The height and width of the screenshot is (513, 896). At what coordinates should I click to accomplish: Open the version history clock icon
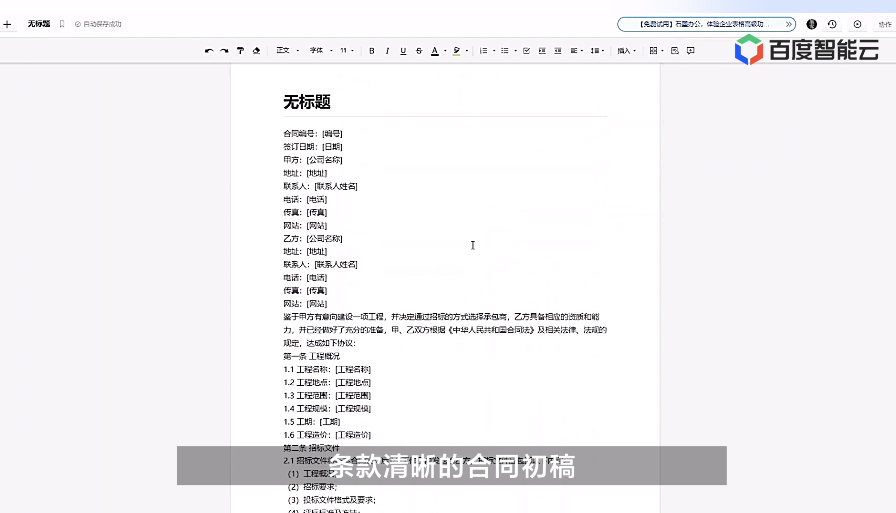(x=832, y=24)
